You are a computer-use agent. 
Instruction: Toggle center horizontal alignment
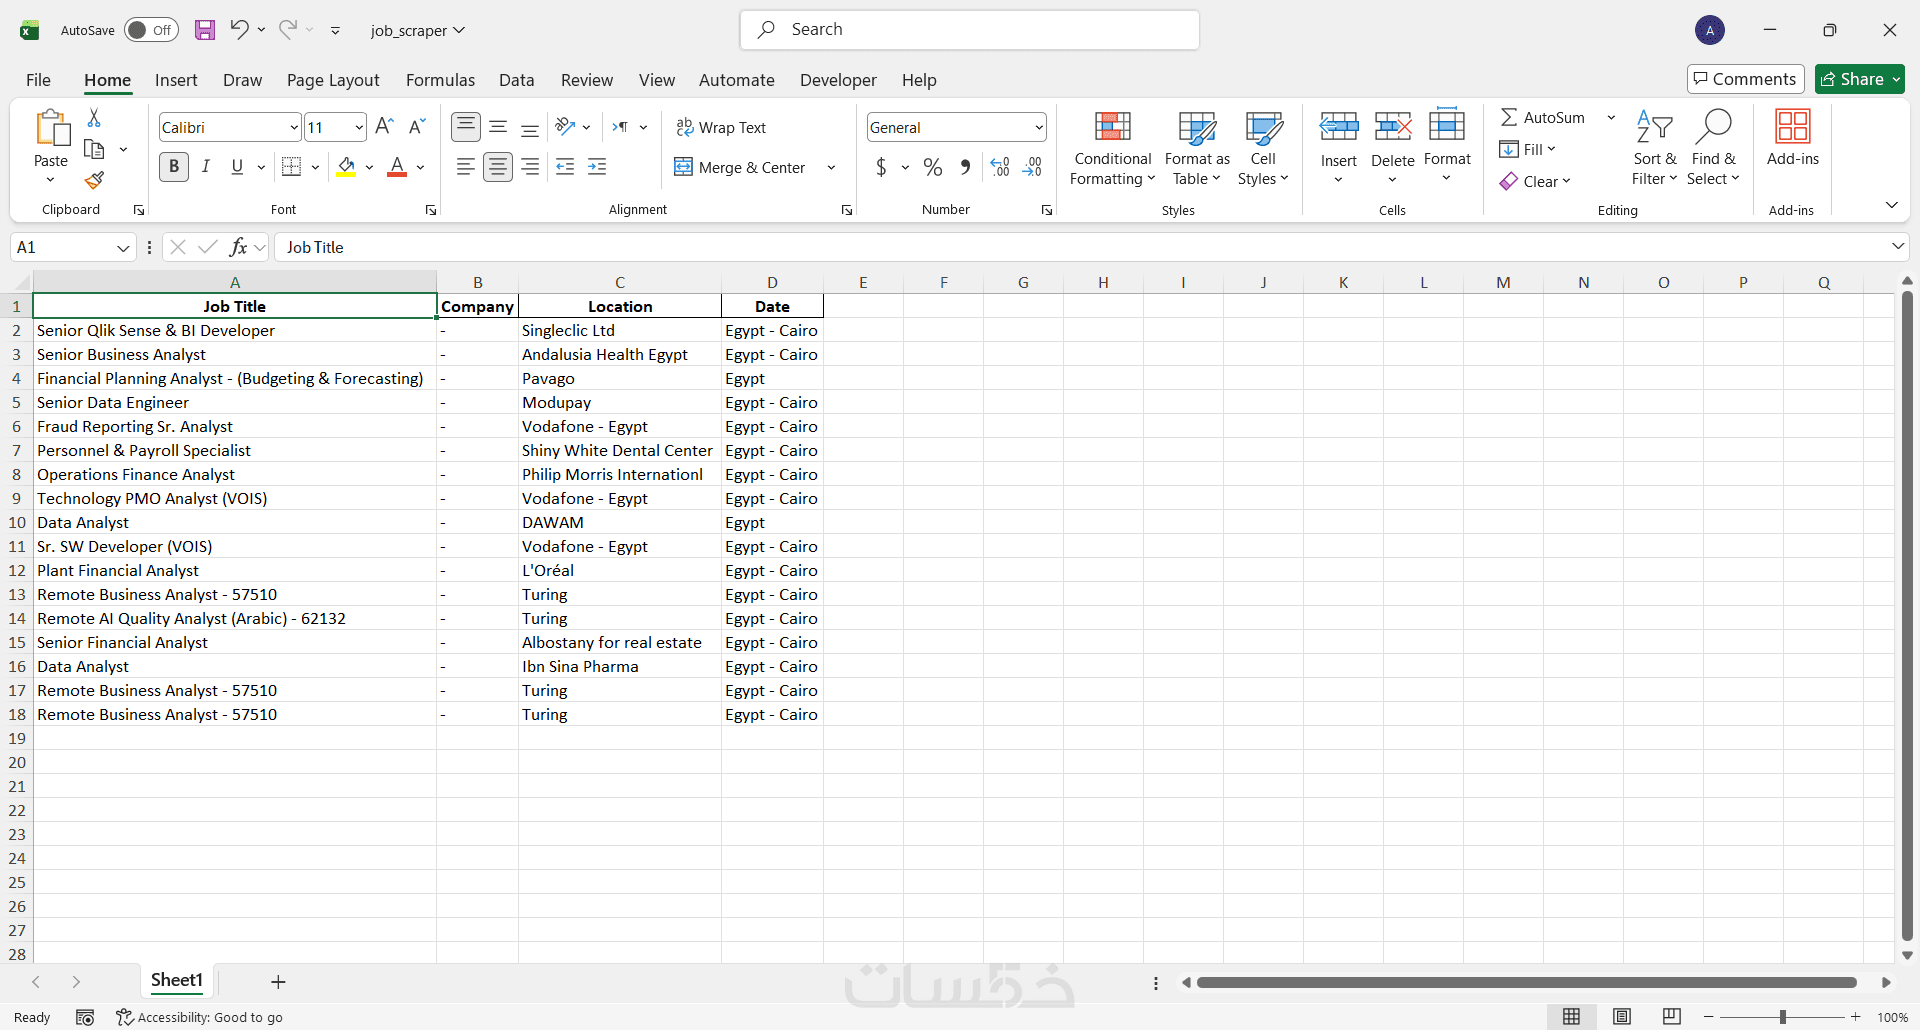coord(498,167)
